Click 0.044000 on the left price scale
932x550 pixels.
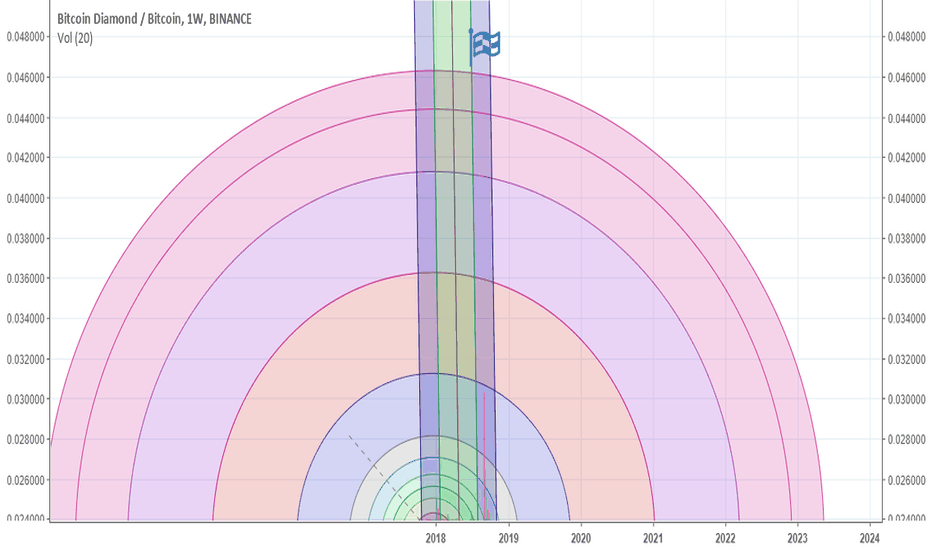tap(26, 118)
